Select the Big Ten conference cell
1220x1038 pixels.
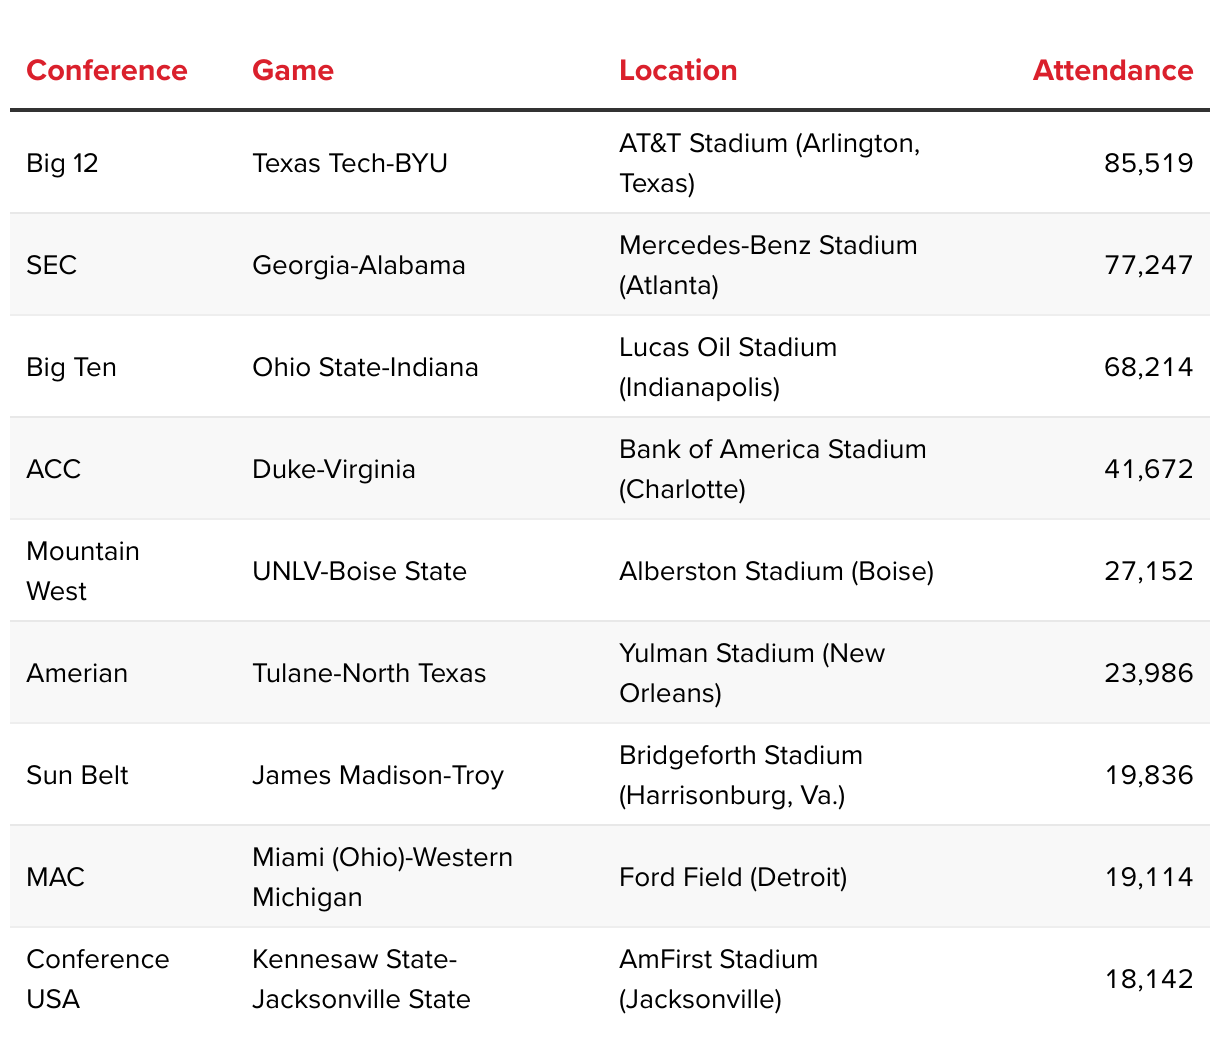(x=71, y=367)
